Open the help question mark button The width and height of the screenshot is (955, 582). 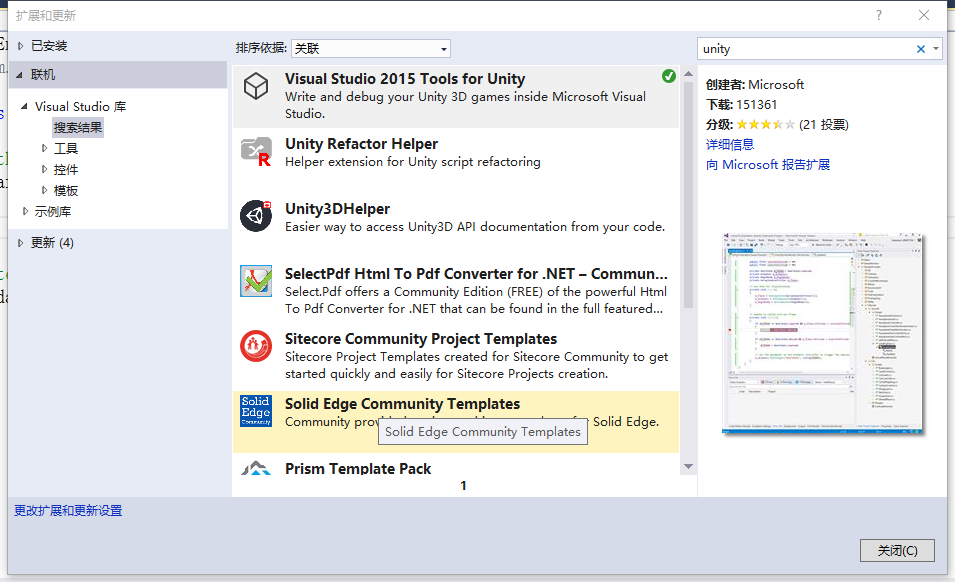(x=878, y=15)
